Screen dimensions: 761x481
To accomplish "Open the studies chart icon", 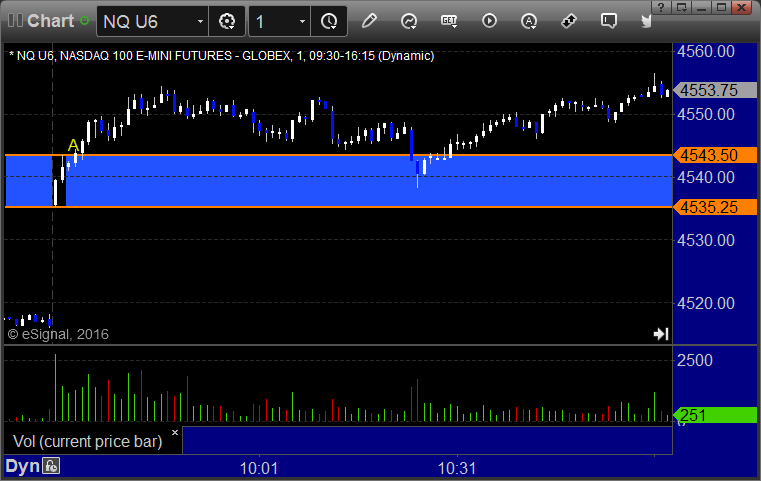I will pos(409,21).
